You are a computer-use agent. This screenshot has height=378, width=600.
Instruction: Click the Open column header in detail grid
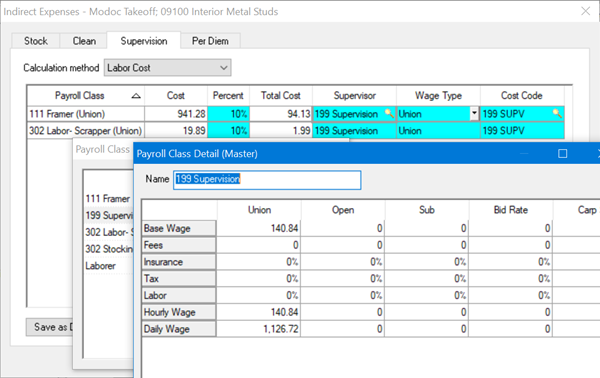(342, 210)
